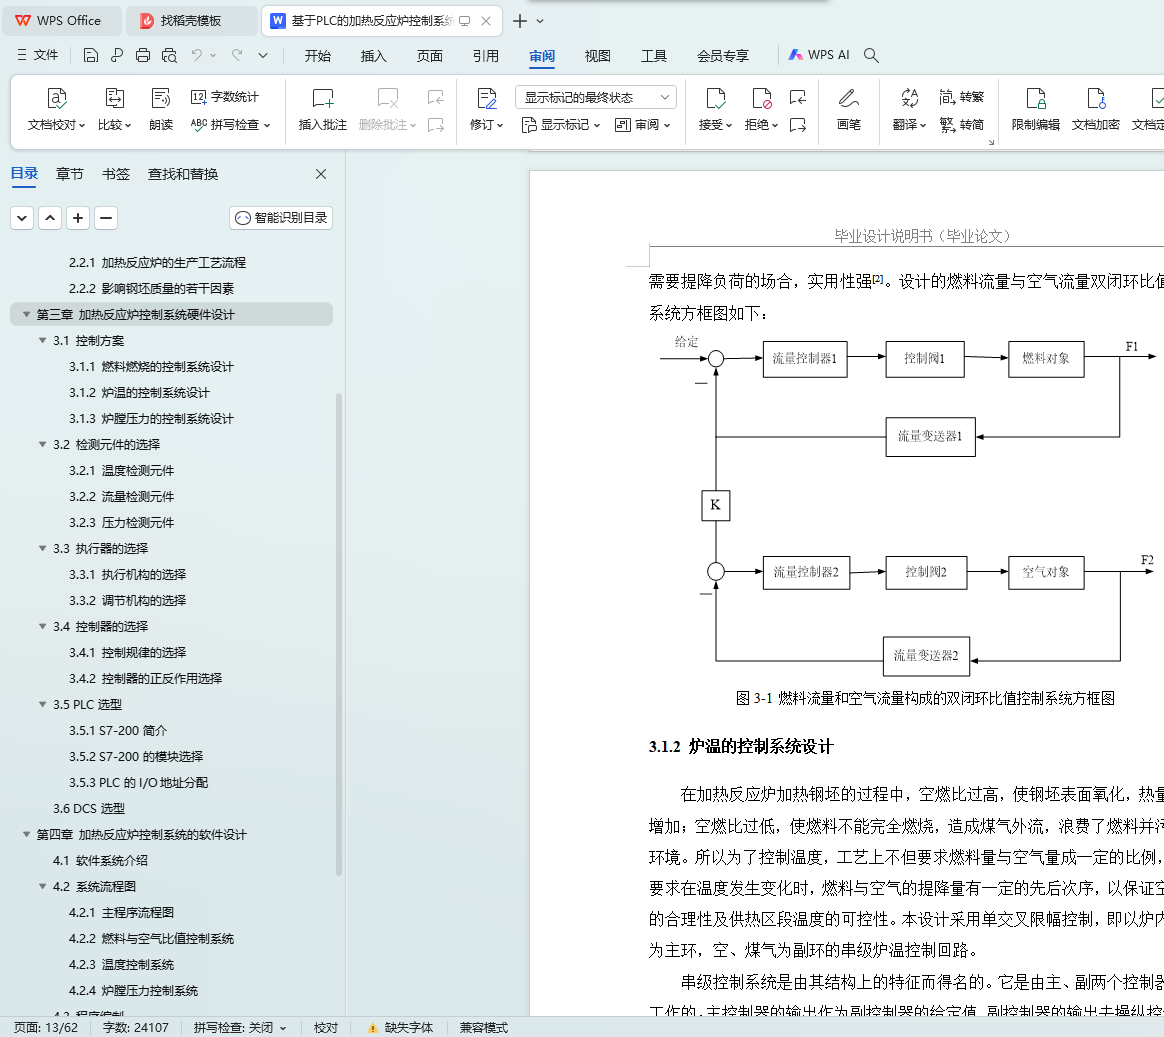
Task: Open 查找和替换 navigation tab
Action: 183,174
